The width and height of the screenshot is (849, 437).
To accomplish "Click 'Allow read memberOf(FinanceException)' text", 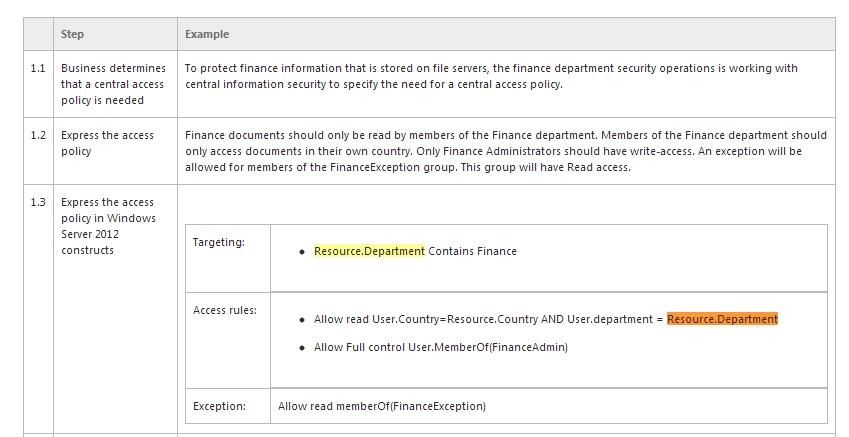I will click(382, 406).
